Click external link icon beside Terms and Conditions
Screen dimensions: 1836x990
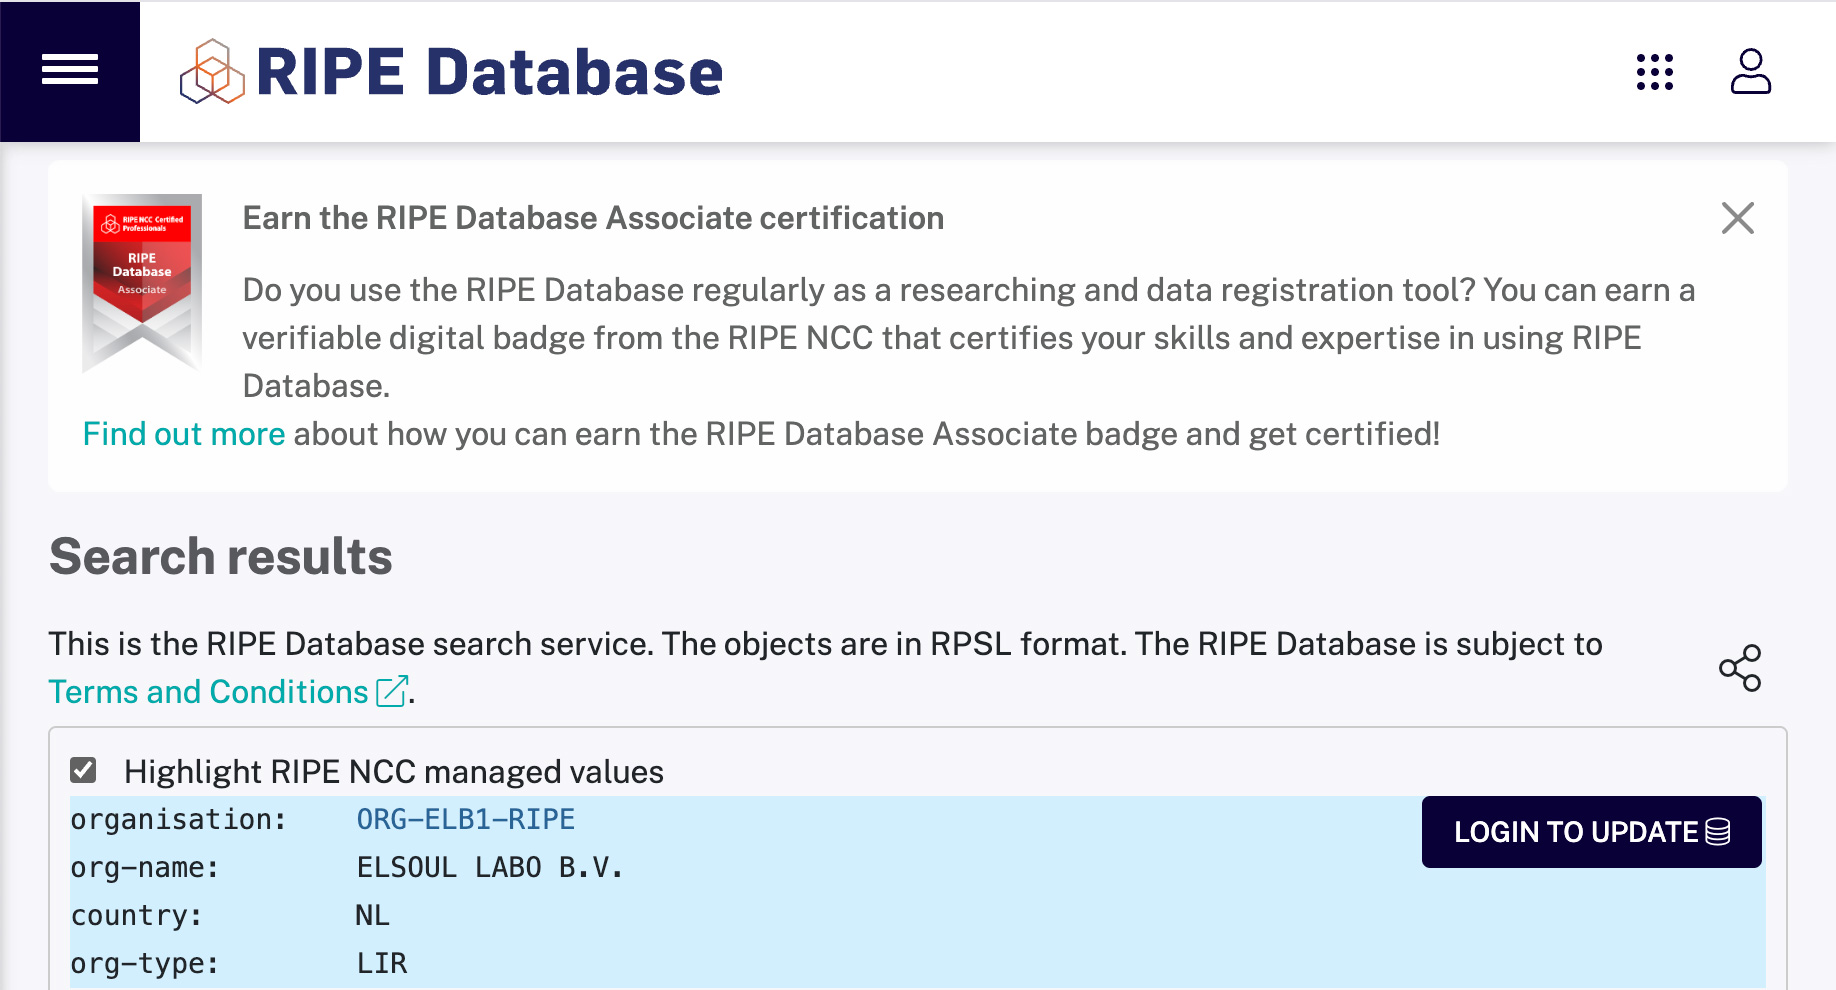coord(392,691)
